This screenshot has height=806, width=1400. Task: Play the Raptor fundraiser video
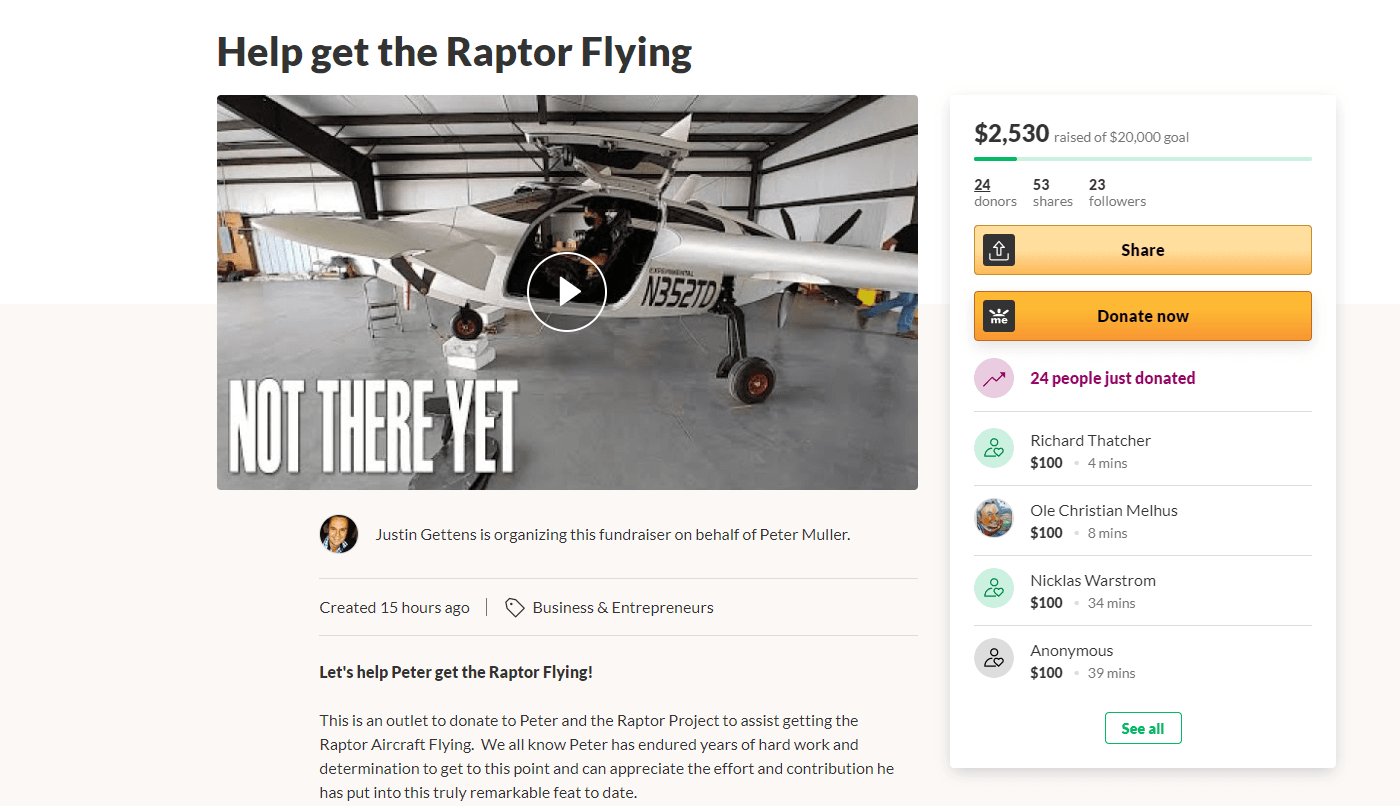point(567,291)
